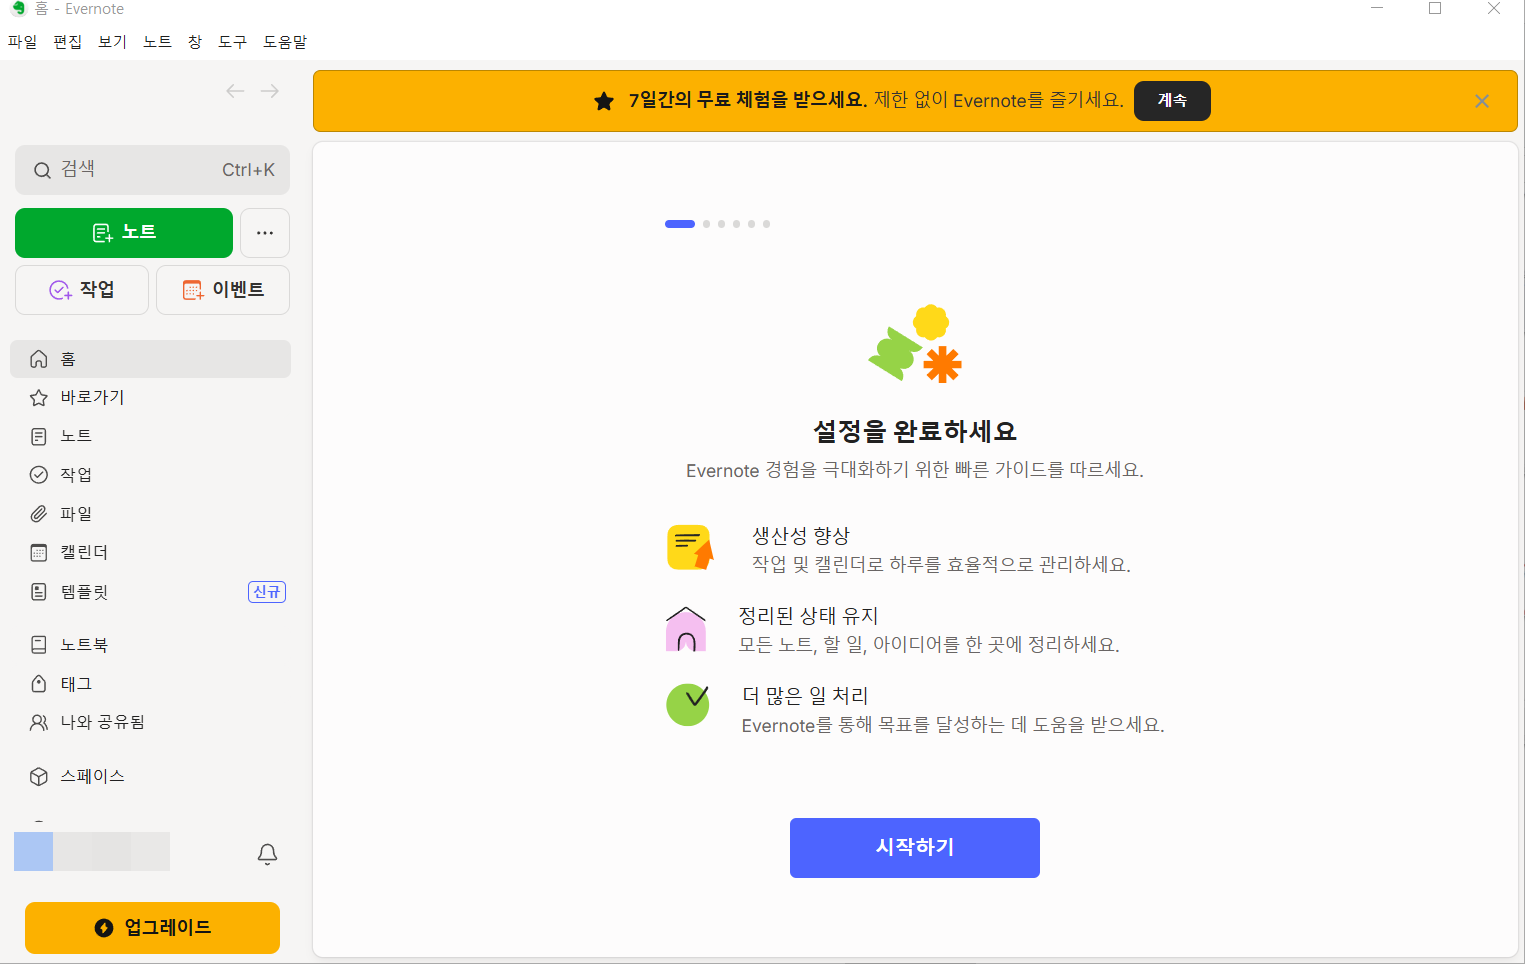The width and height of the screenshot is (1525, 964).
Task: Click the 업그레이드 button
Action: (x=152, y=928)
